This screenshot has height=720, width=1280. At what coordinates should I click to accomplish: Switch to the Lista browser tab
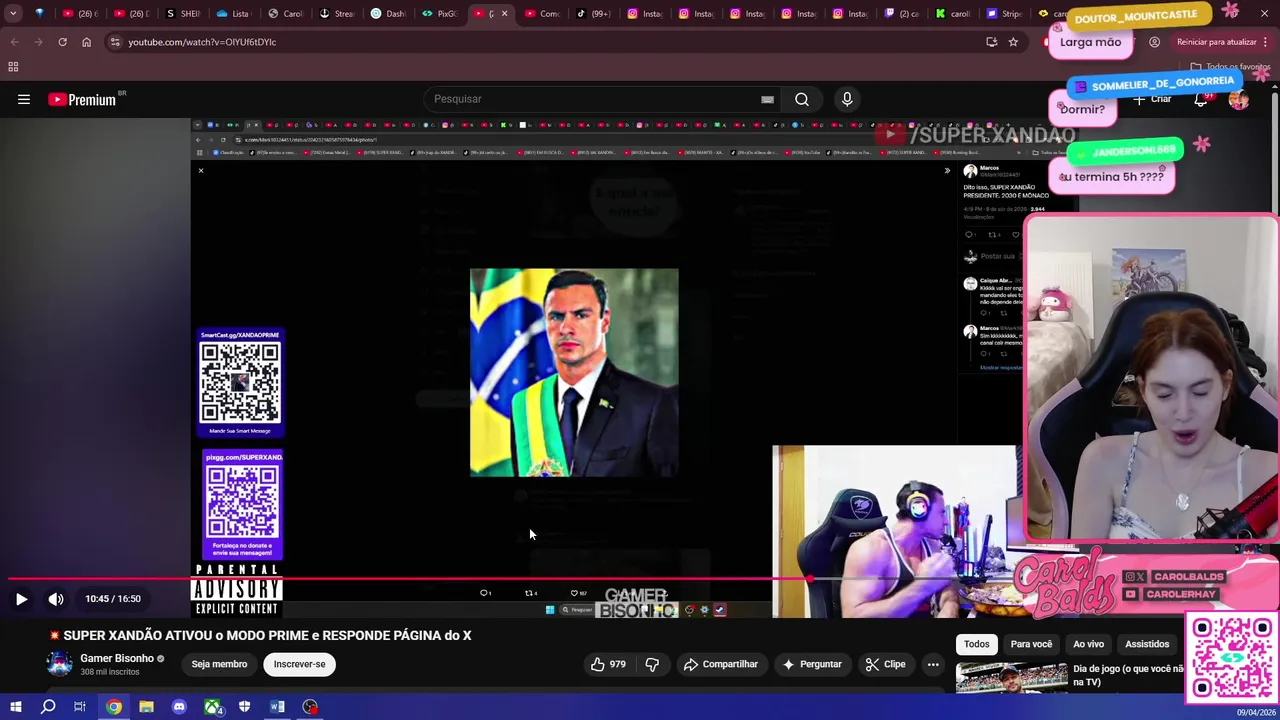click(234, 14)
